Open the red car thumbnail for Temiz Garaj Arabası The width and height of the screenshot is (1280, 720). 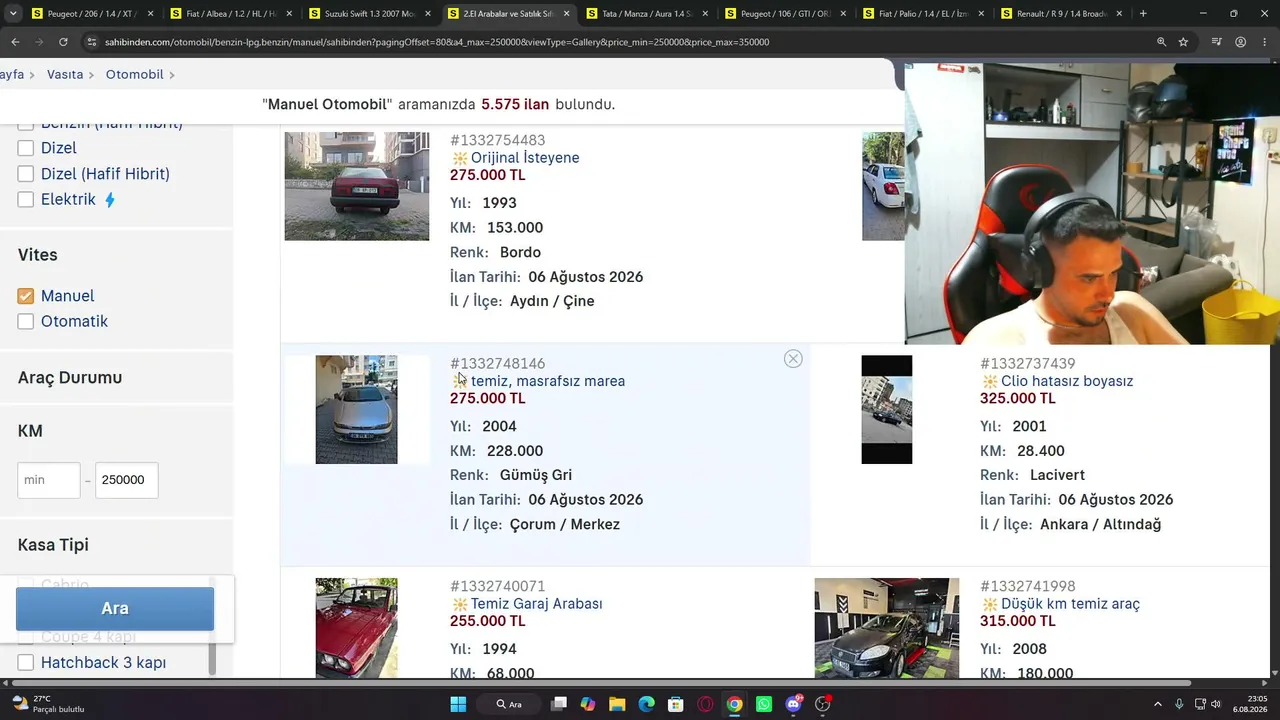(357, 628)
